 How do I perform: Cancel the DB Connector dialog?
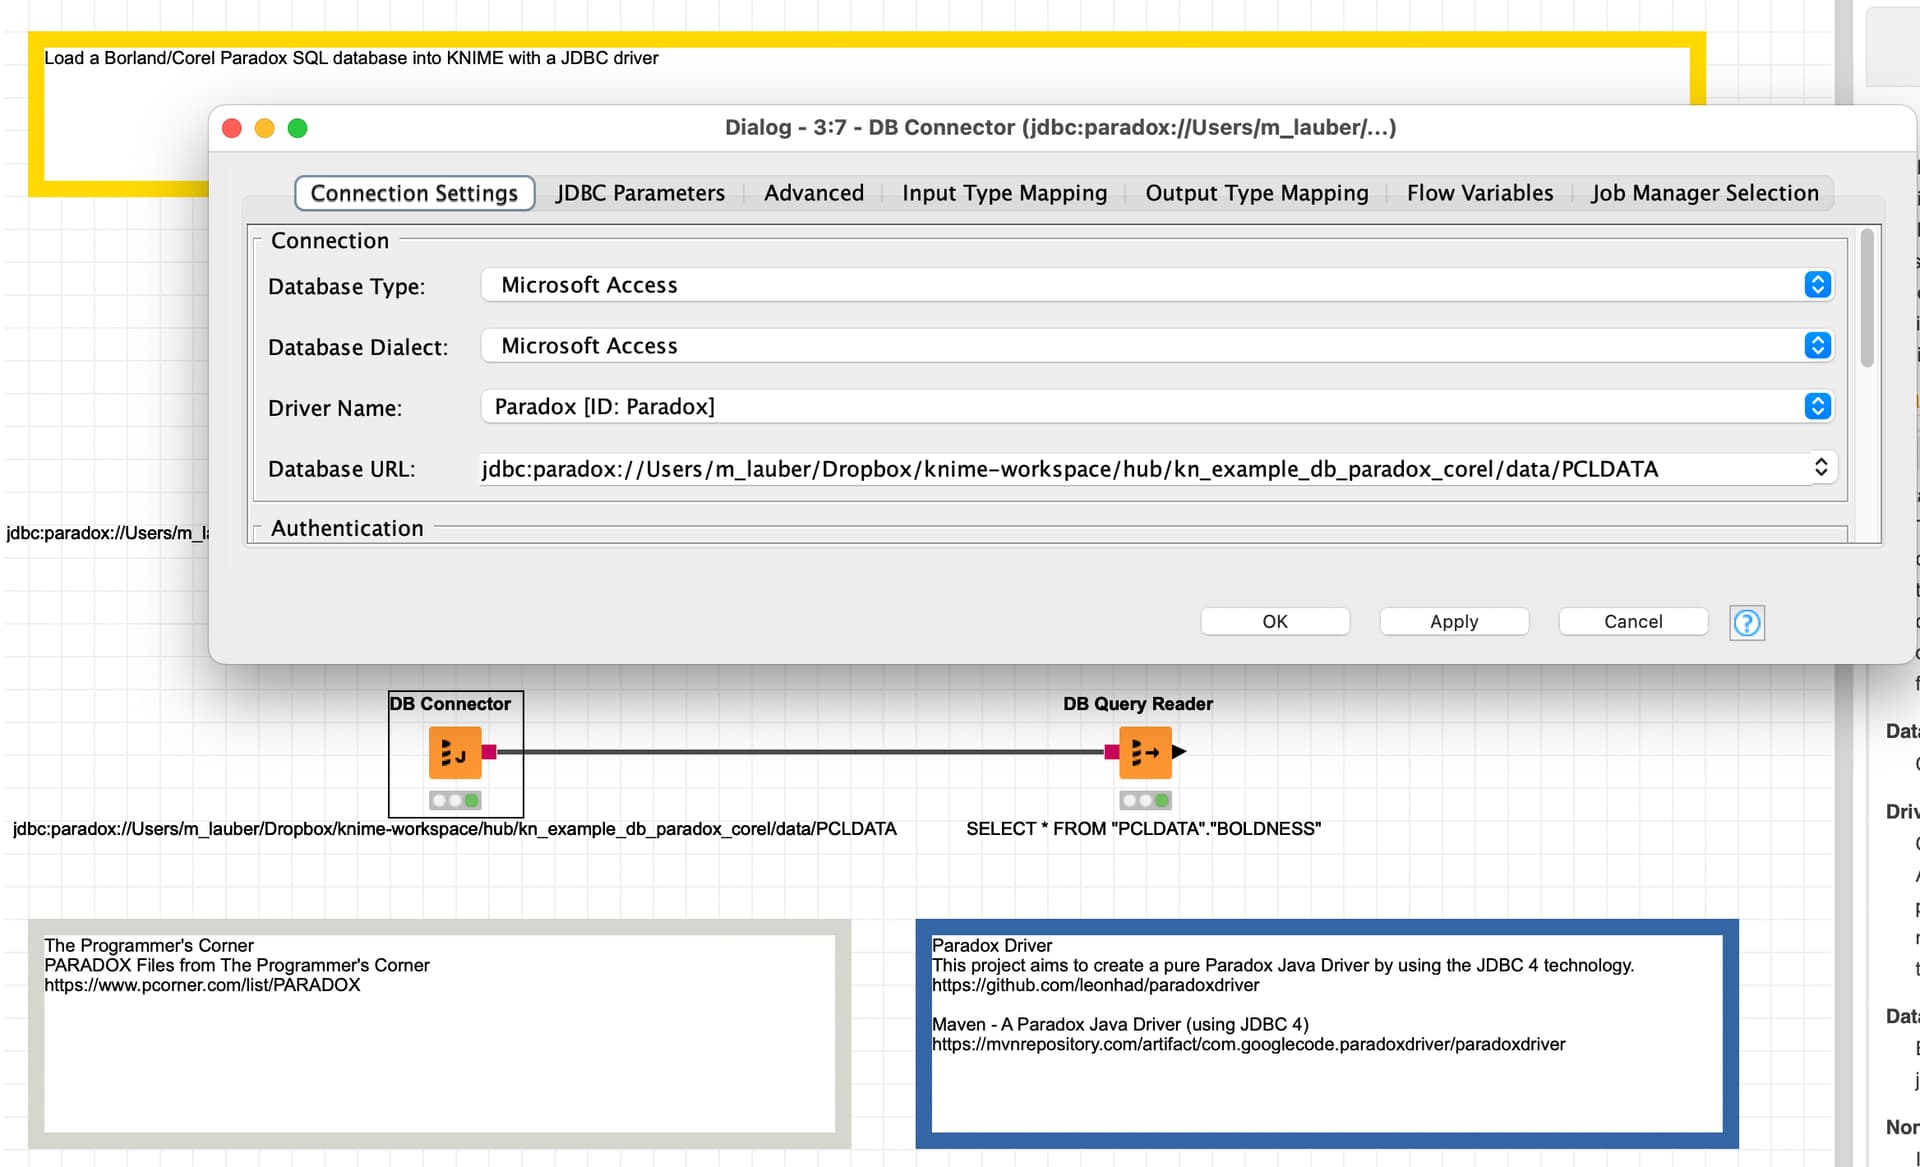click(x=1633, y=621)
